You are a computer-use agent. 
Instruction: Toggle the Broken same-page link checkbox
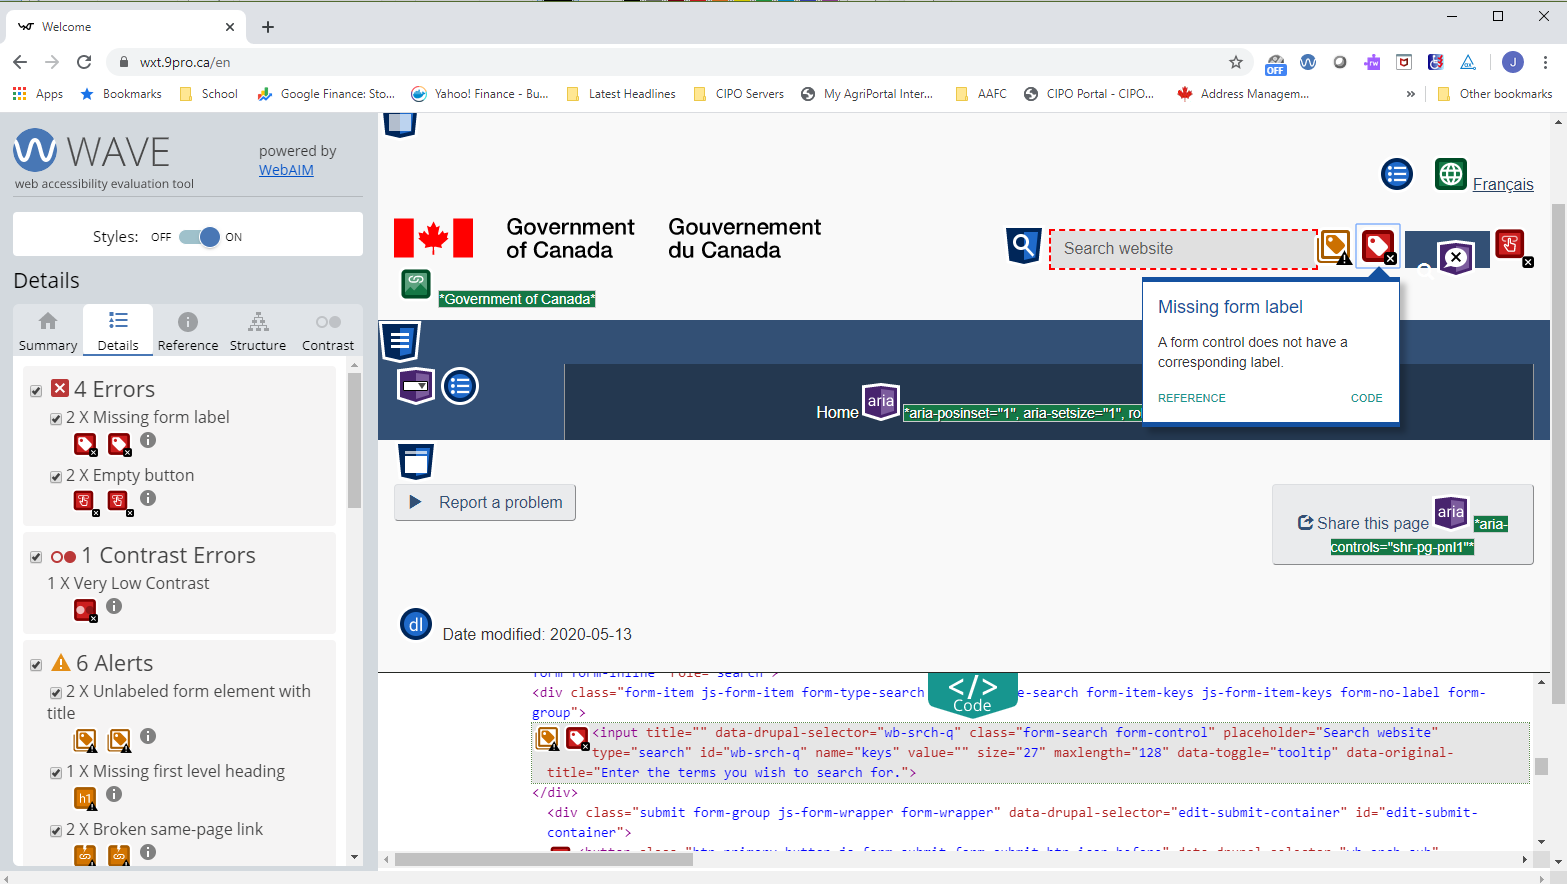[56, 831]
